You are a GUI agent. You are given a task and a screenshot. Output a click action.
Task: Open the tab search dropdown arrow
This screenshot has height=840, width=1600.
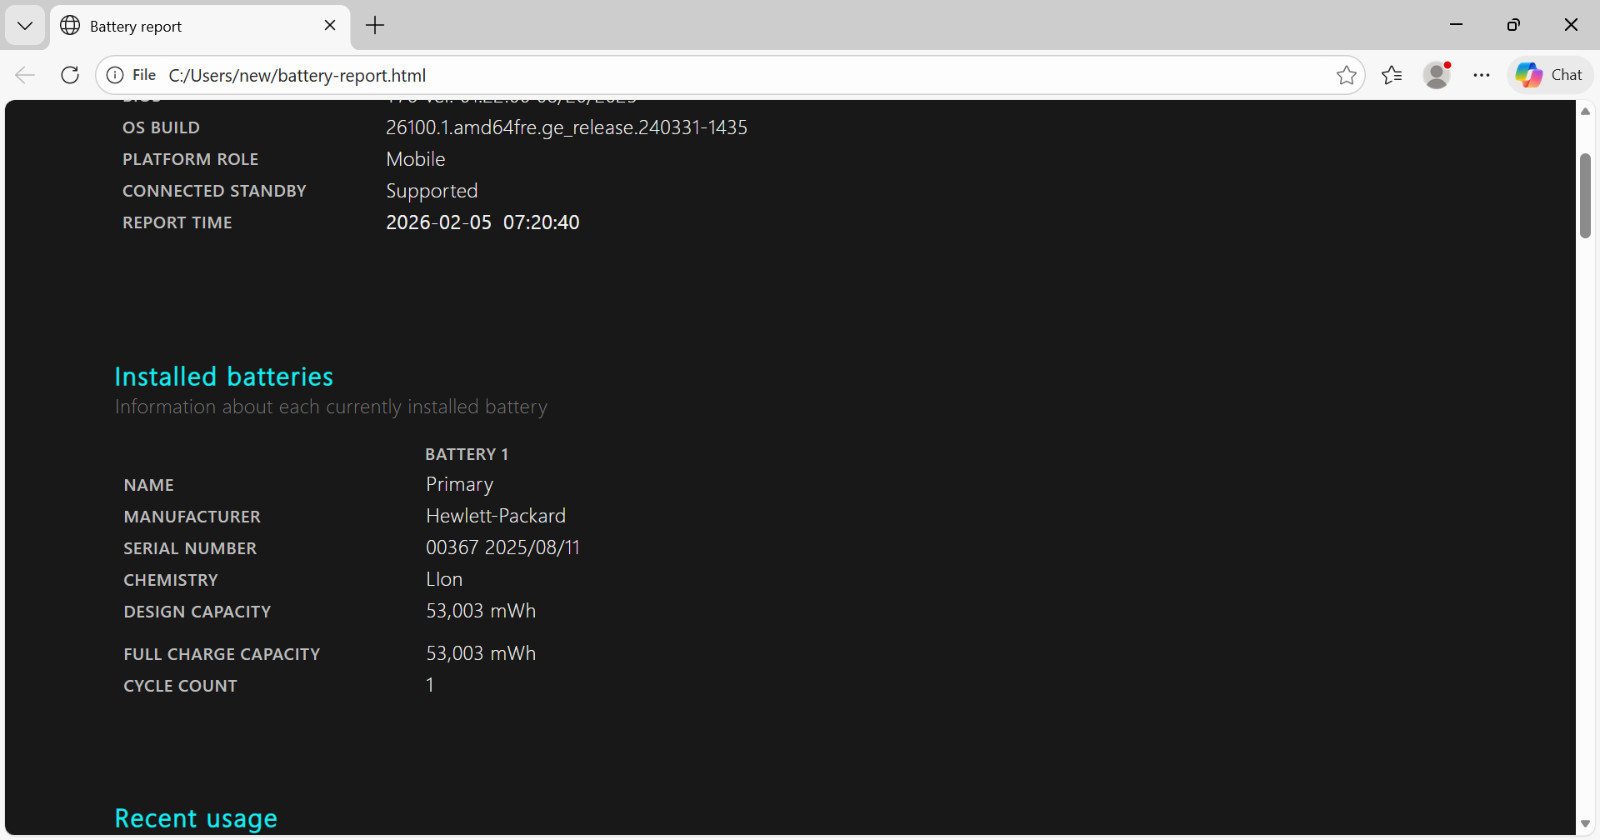pyautogui.click(x=25, y=26)
